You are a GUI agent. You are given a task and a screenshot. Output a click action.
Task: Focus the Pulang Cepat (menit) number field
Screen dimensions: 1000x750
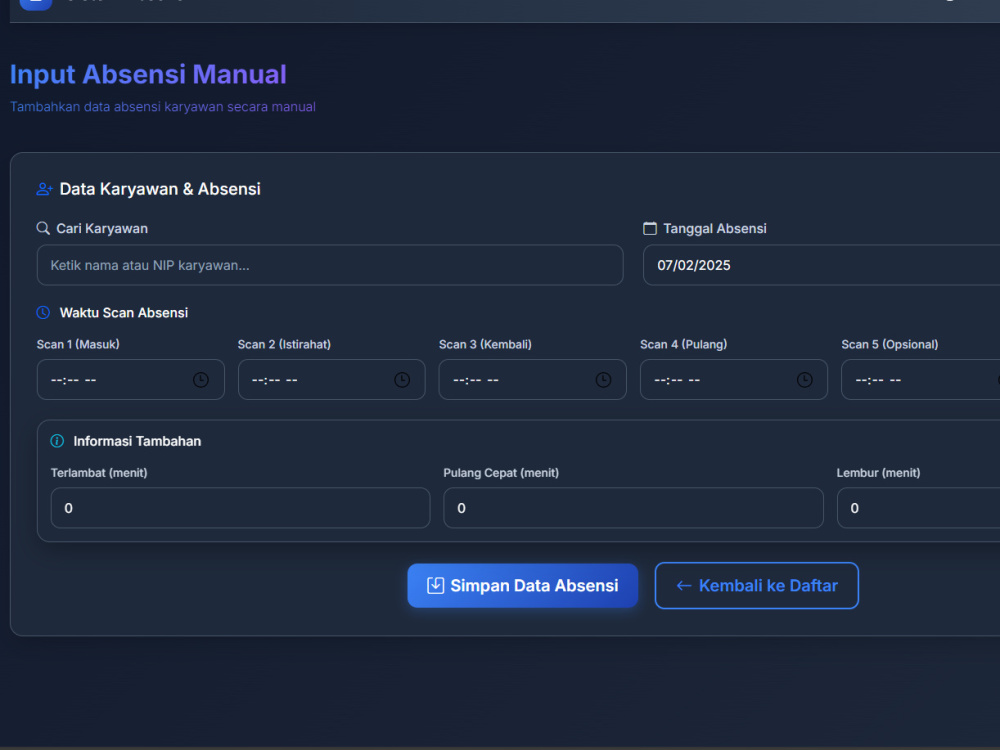pyautogui.click(x=633, y=508)
